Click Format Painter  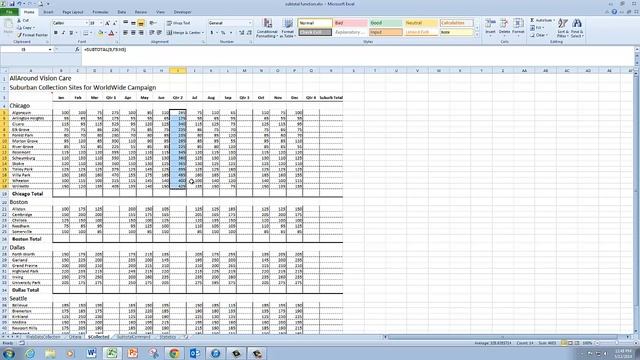coord(32,35)
